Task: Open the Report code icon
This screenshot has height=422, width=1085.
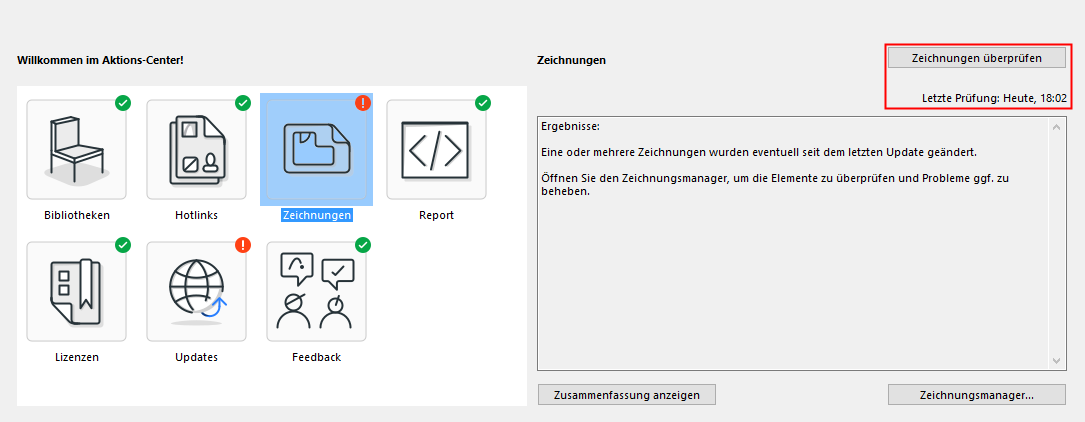Action: [437, 150]
